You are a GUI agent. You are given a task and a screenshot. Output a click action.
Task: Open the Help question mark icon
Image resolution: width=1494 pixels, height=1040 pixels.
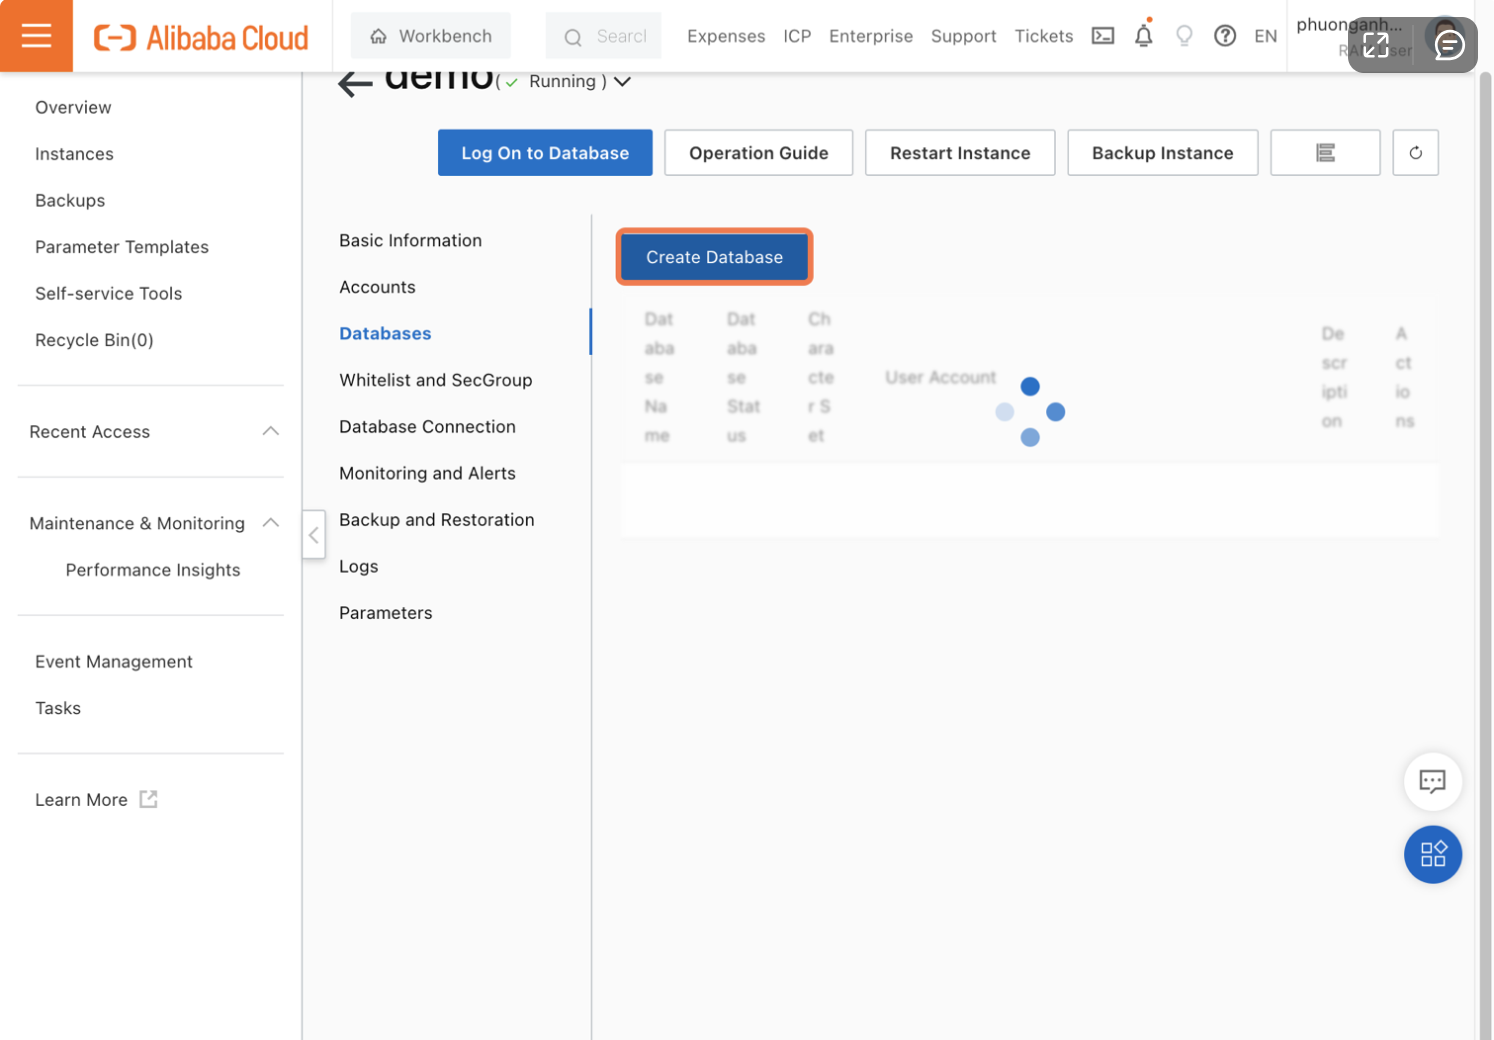[1225, 35]
